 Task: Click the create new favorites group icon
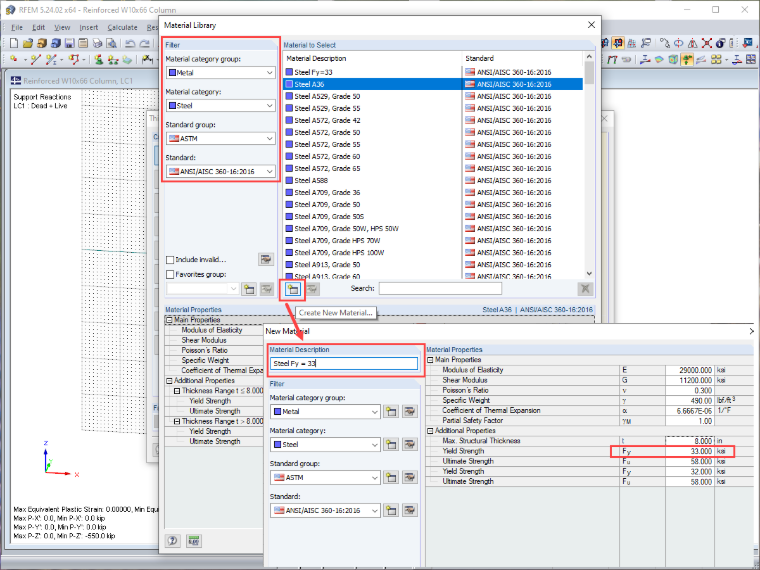[249, 289]
